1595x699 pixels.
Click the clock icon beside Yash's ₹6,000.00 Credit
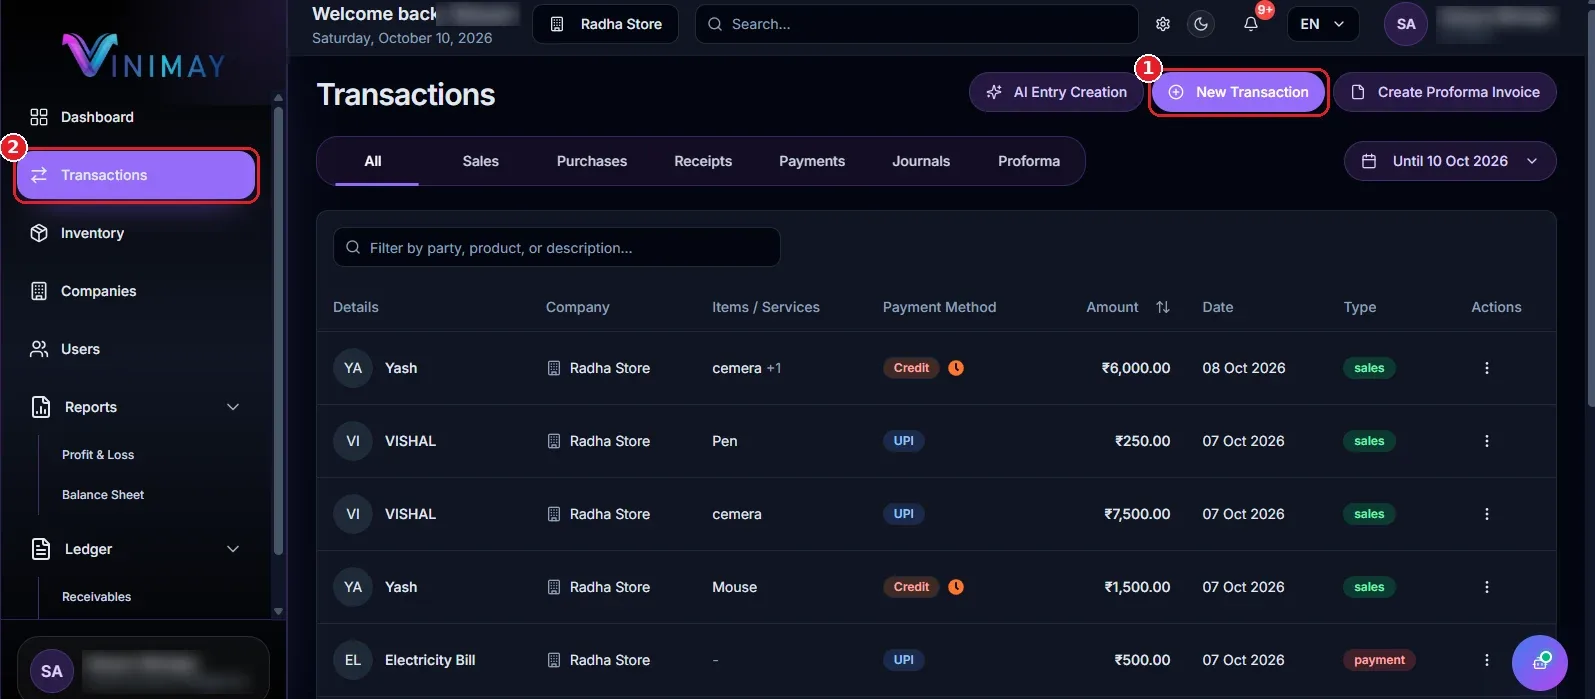[956, 368]
